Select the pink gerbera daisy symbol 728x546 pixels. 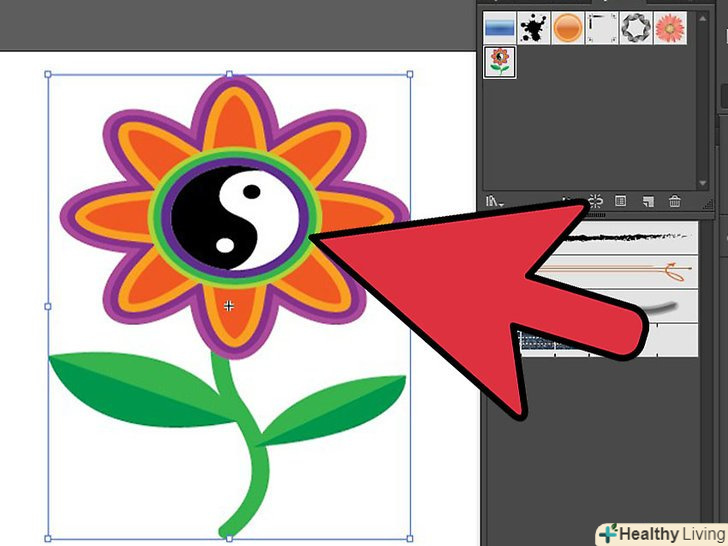click(669, 27)
